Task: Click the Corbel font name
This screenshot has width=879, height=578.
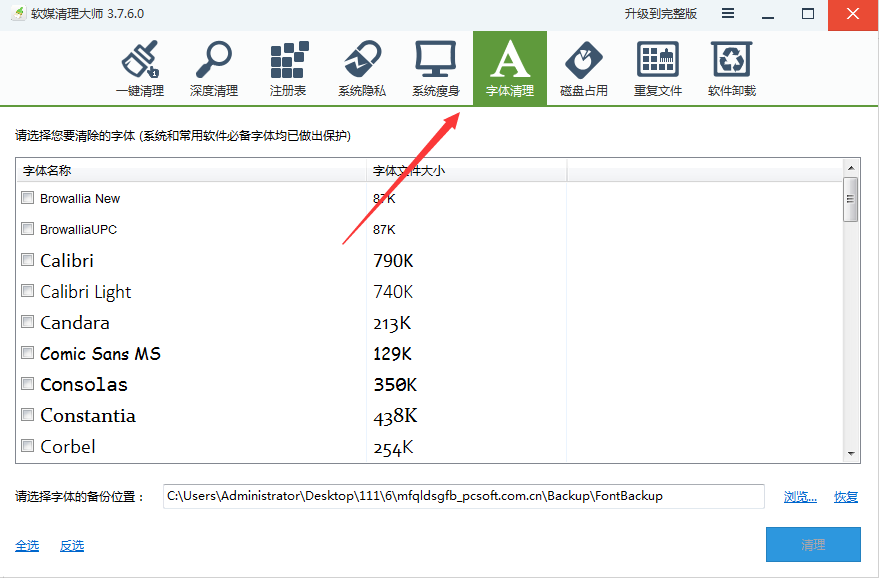Action: 68,447
